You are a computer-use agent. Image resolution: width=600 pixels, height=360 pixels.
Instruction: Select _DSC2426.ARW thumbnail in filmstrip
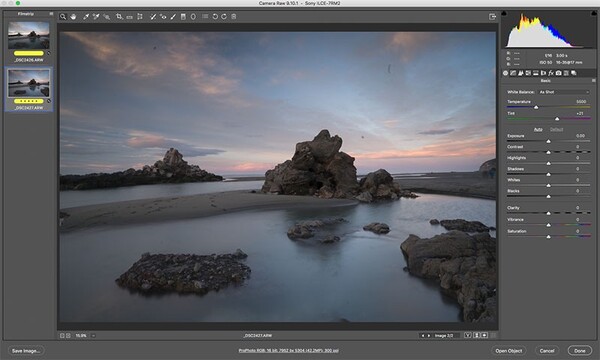[29, 35]
